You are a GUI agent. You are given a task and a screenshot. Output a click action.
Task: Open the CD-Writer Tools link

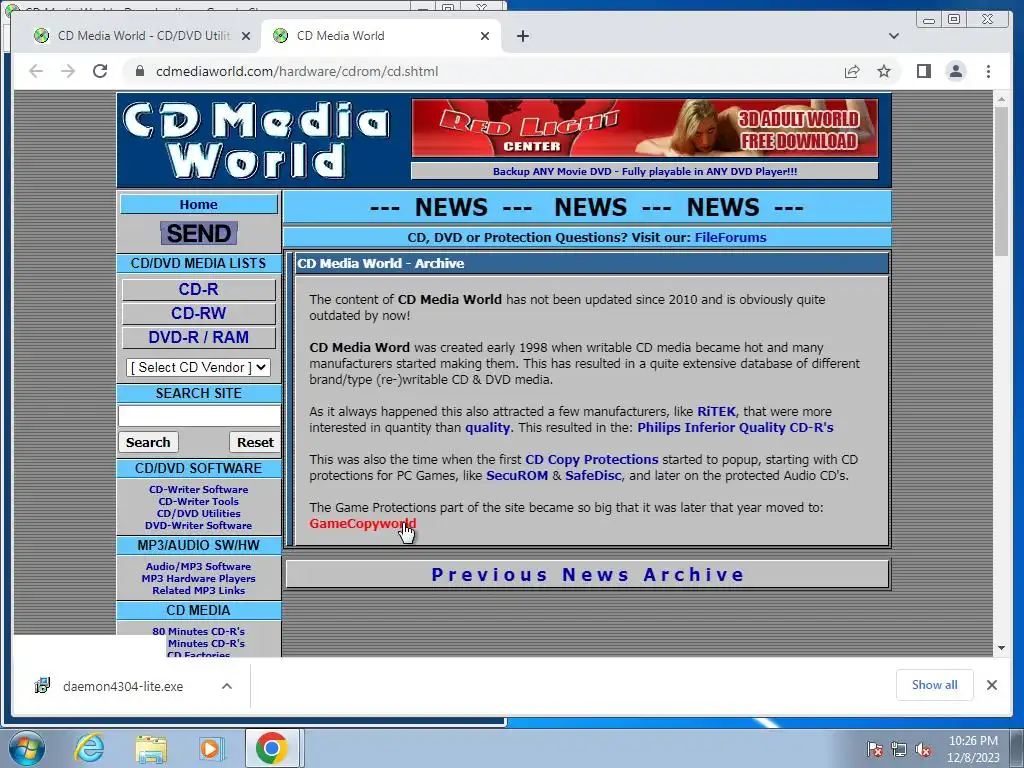[x=199, y=502]
